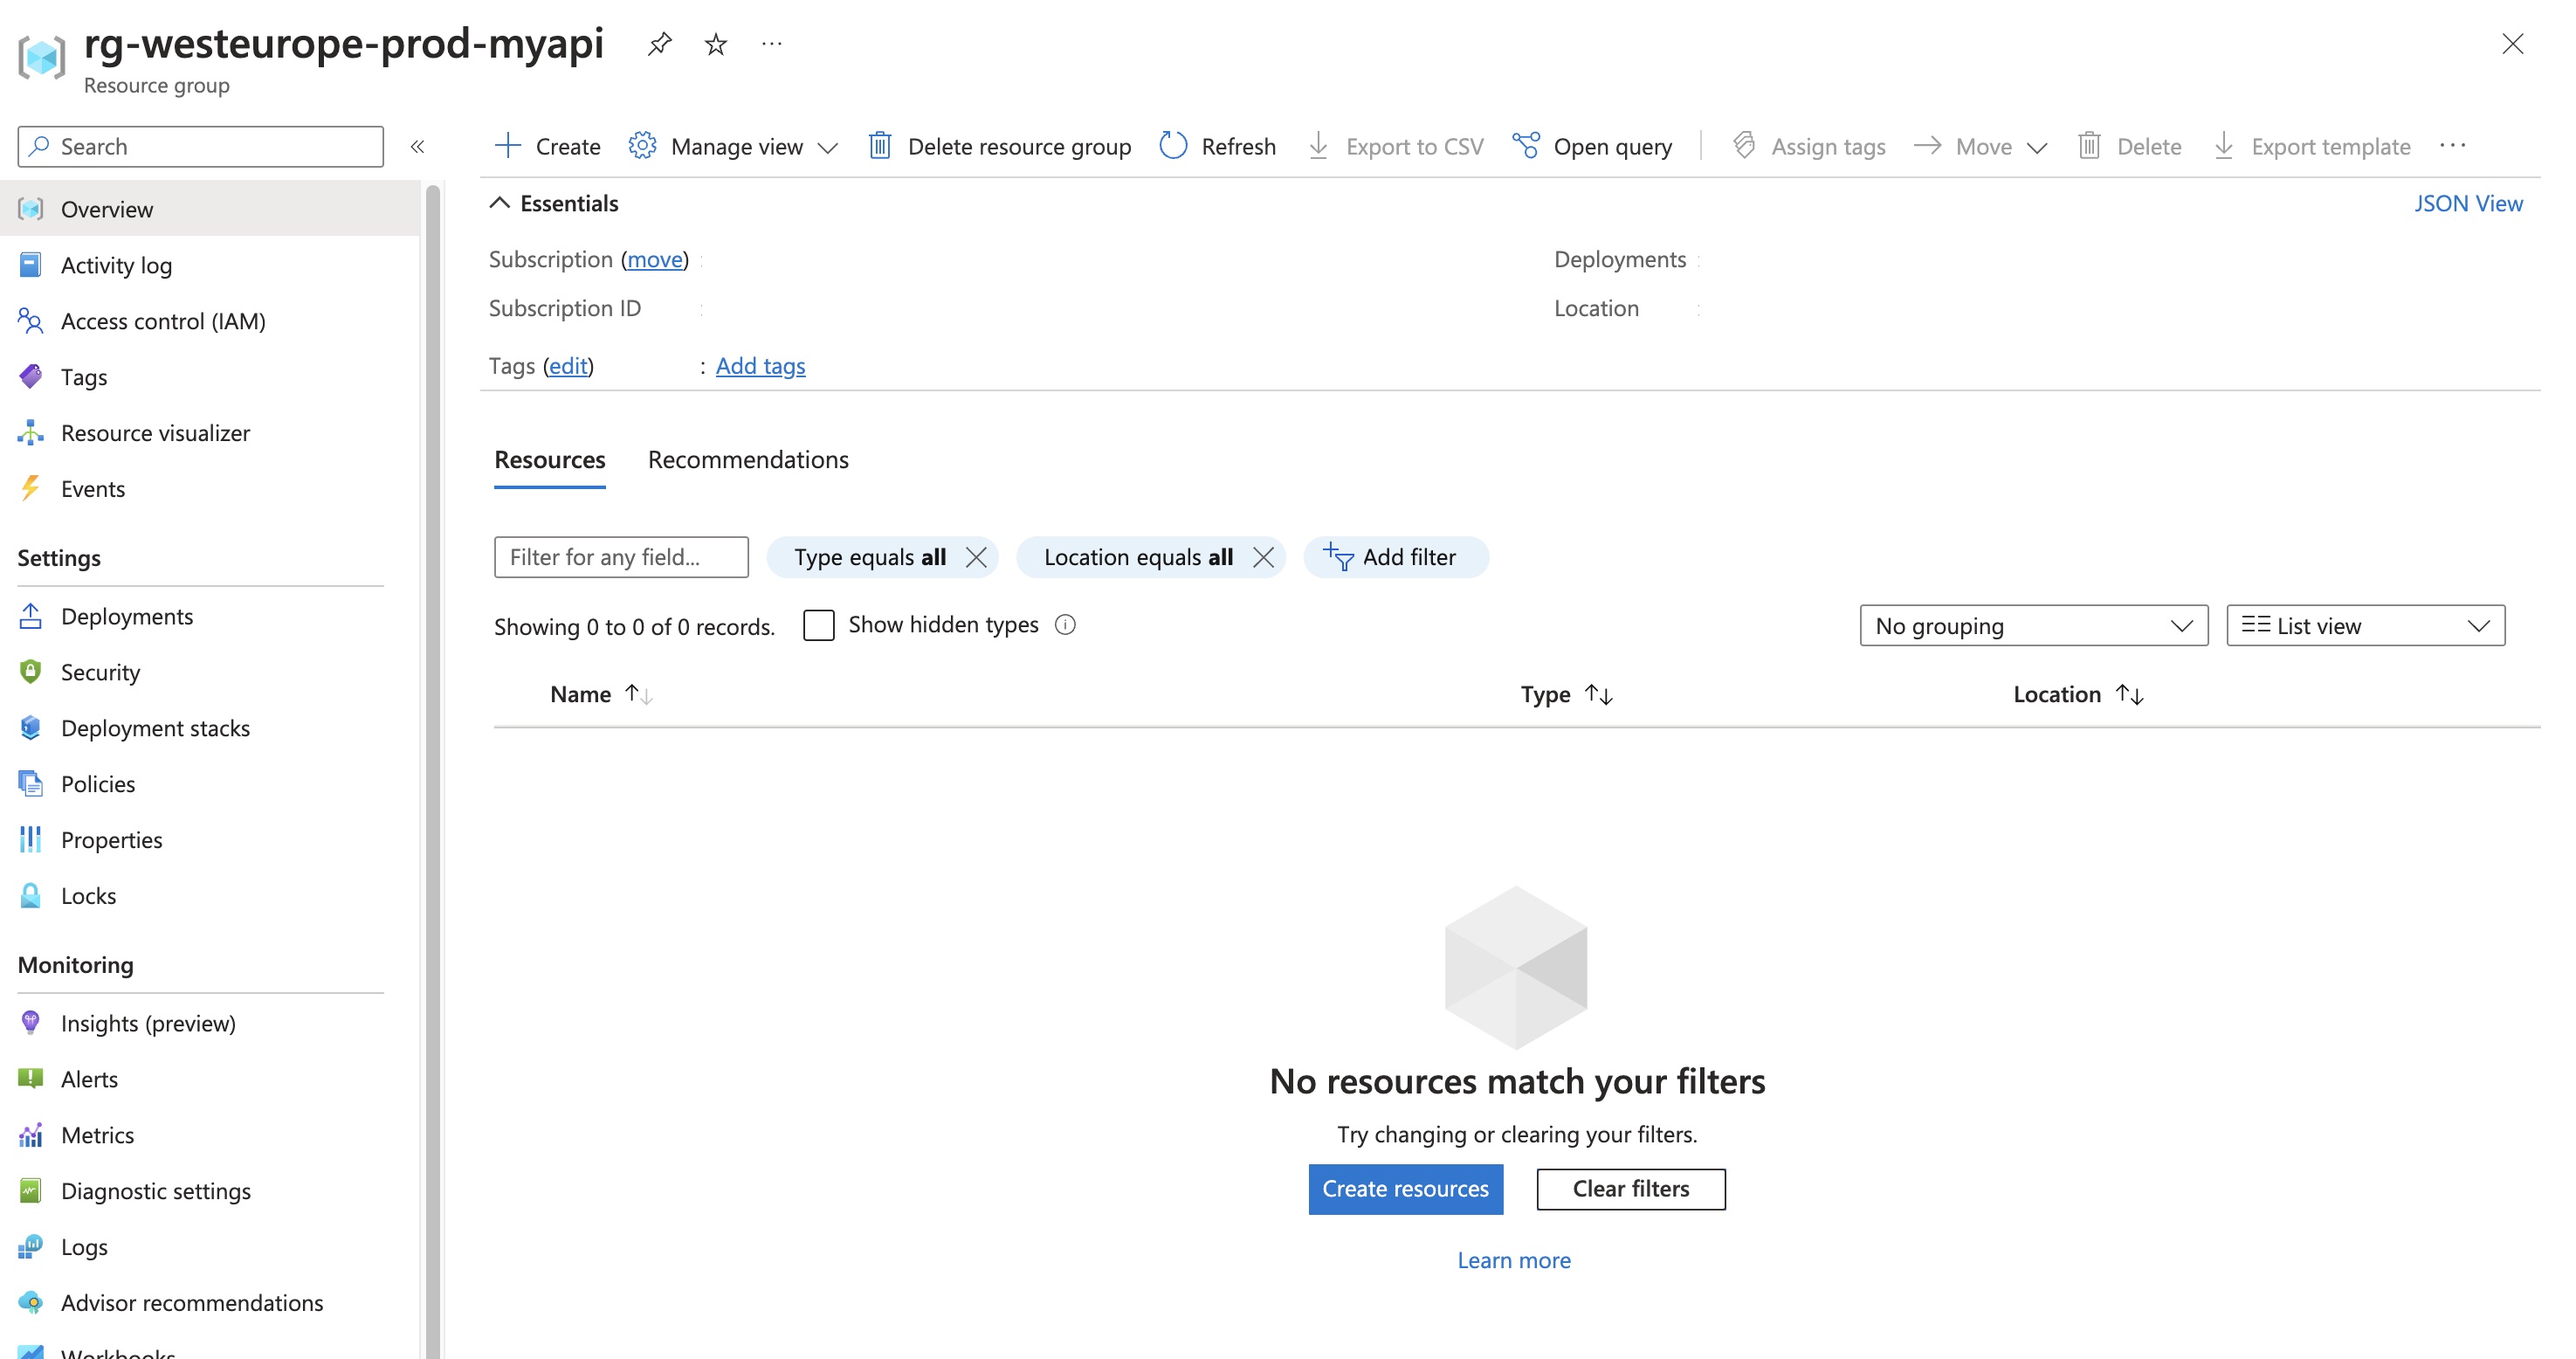Open JSON View of the resource group
This screenshot has height=1359, width=2576.
click(x=2469, y=203)
